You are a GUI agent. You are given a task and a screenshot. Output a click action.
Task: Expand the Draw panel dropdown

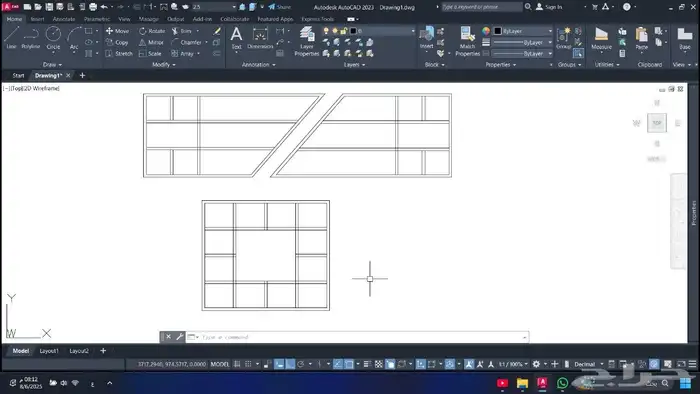coord(52,65)
